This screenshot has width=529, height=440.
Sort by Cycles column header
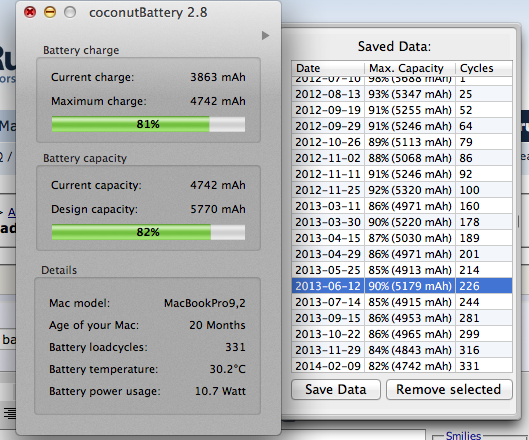click(x=484, y=68)
